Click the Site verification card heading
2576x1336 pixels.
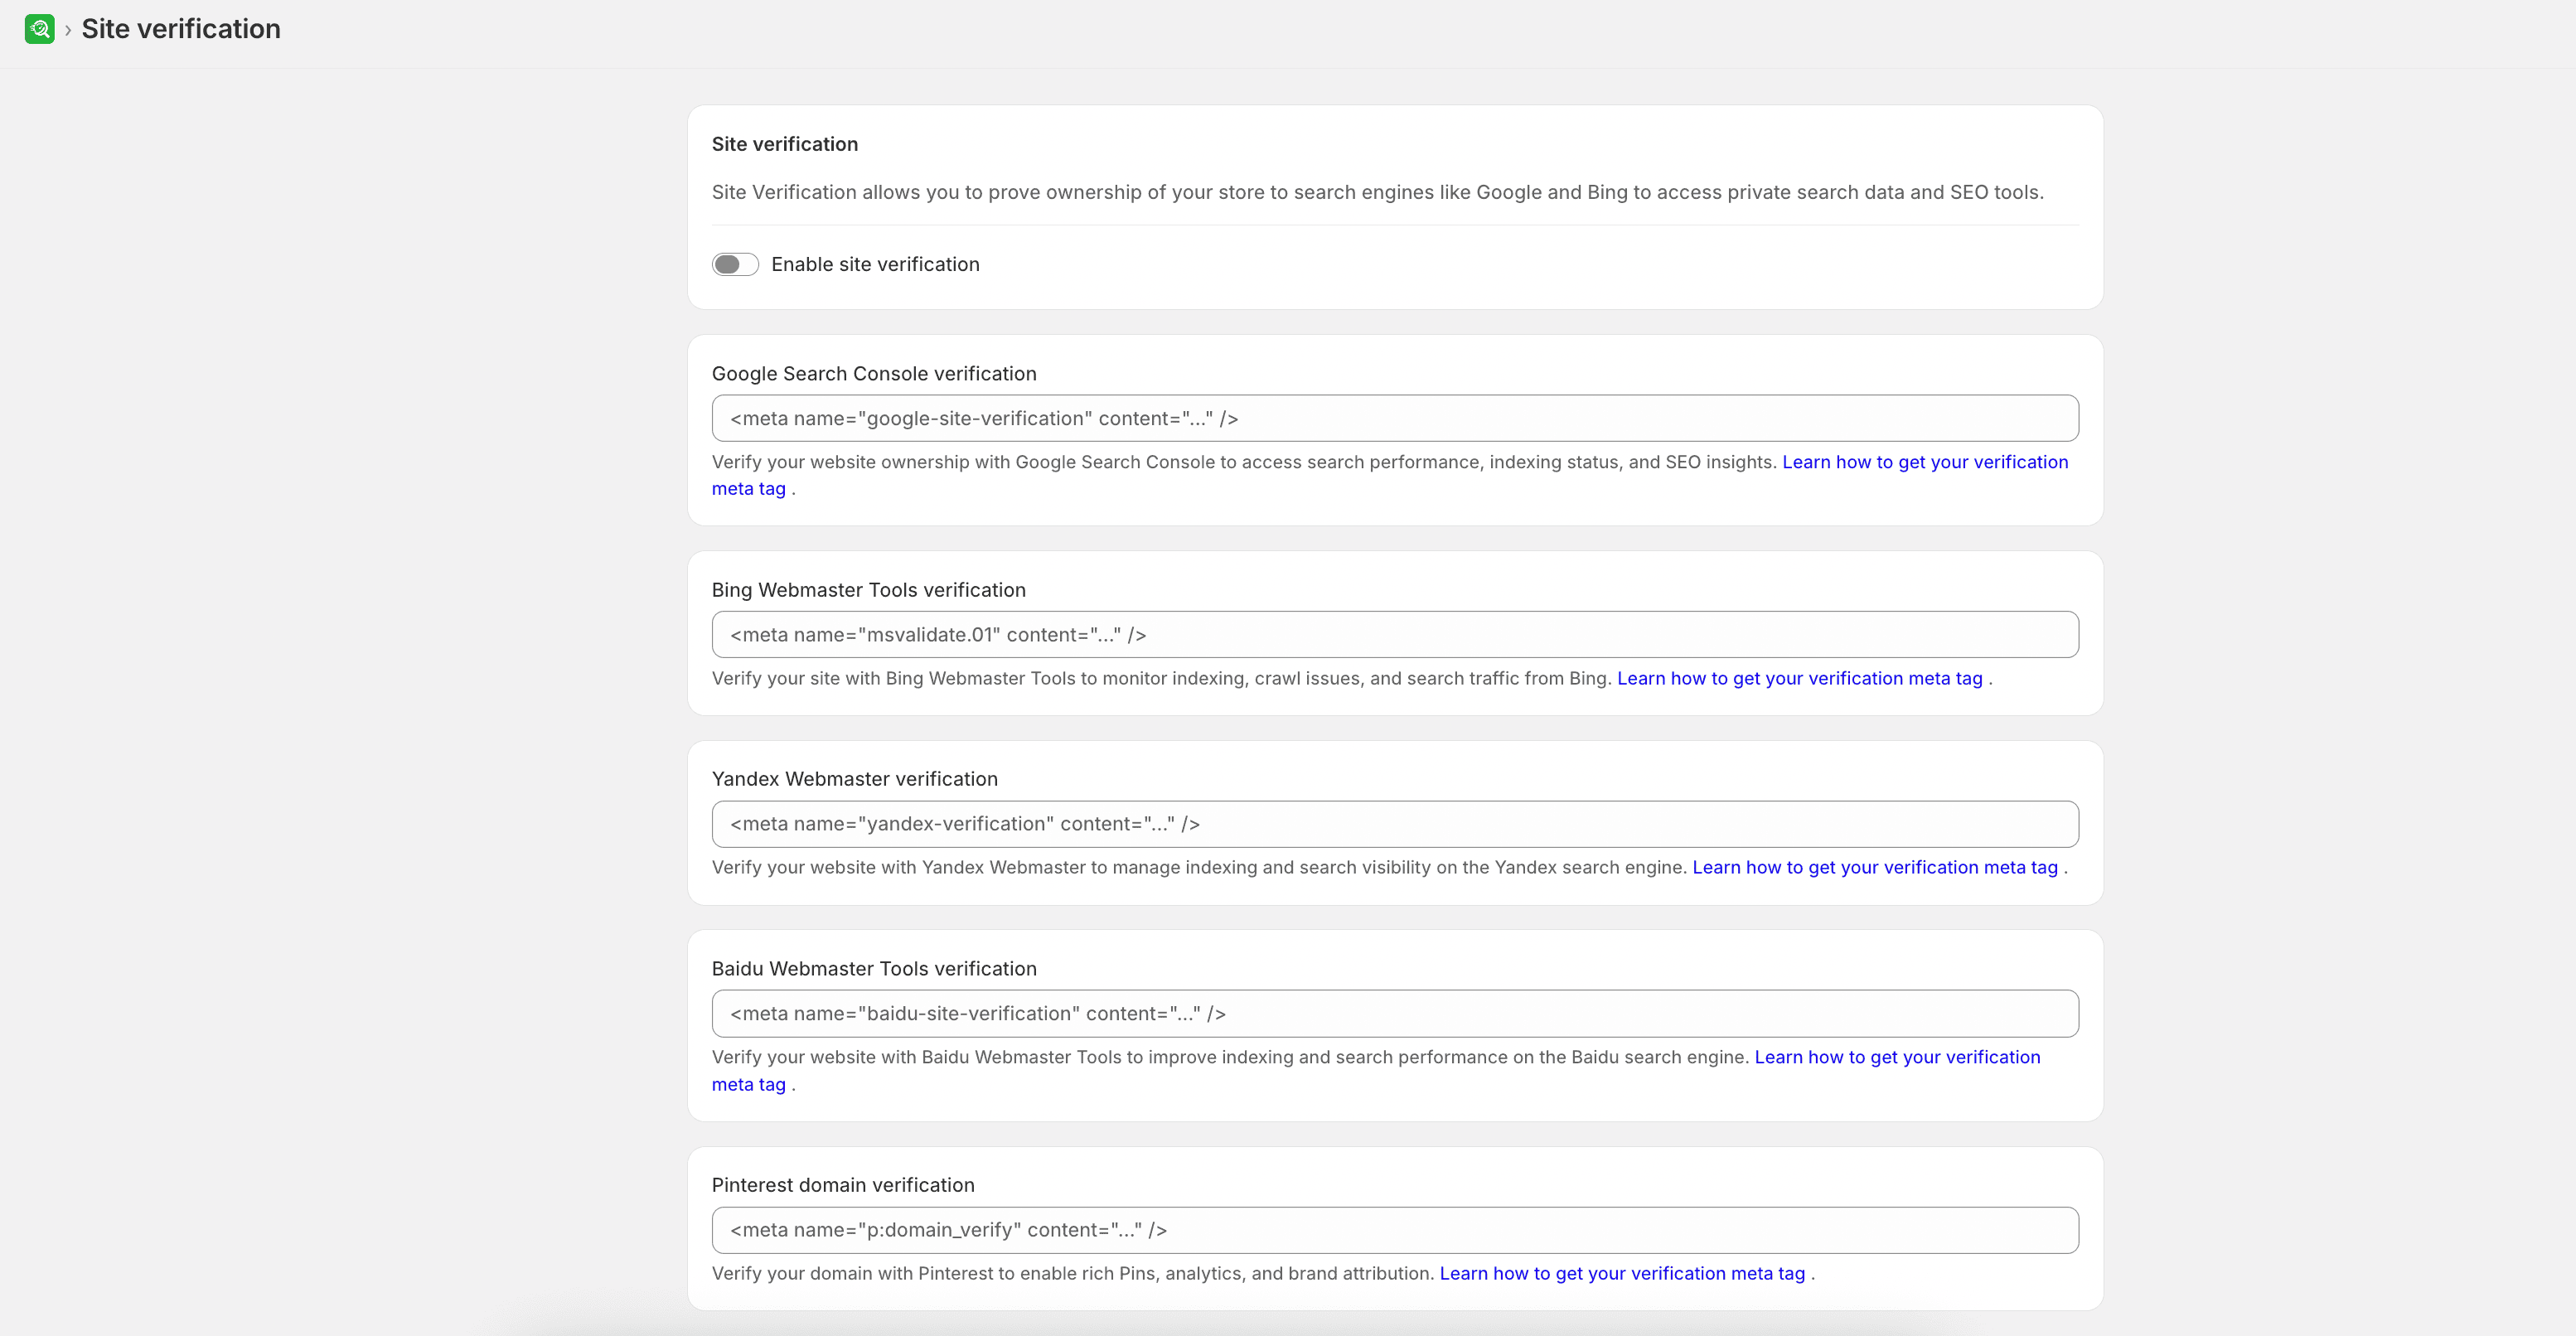[785, 144]
